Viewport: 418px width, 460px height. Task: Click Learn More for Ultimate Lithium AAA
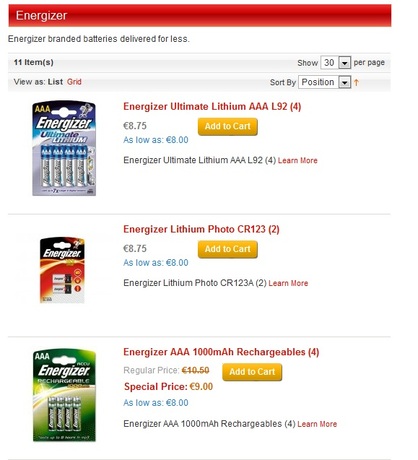point(297,160)
